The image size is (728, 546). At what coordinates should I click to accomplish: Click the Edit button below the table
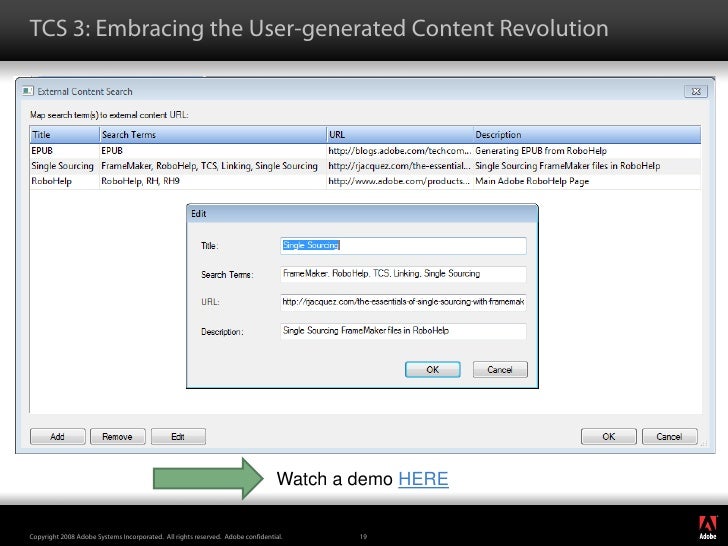(178, 436)
